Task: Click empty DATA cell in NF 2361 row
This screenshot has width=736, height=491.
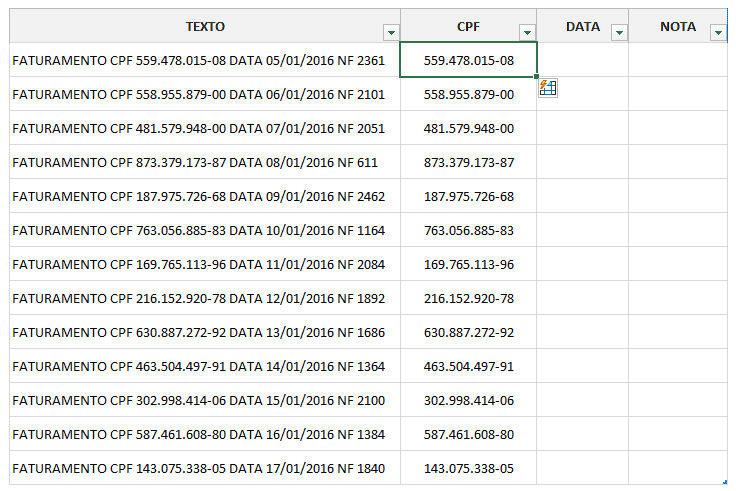Action: (583, 60)
